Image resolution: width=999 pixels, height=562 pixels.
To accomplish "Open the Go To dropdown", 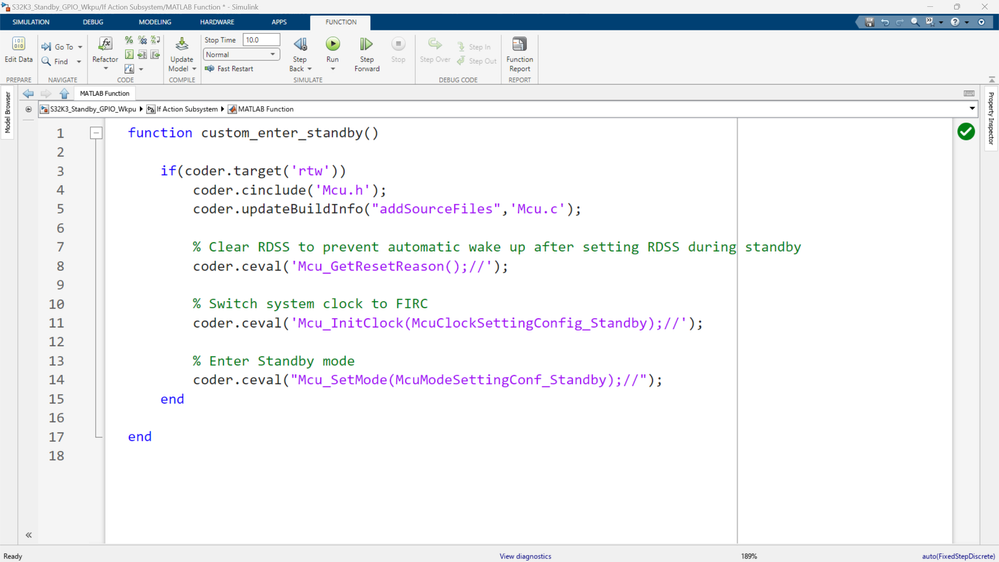I will point(80,47).
